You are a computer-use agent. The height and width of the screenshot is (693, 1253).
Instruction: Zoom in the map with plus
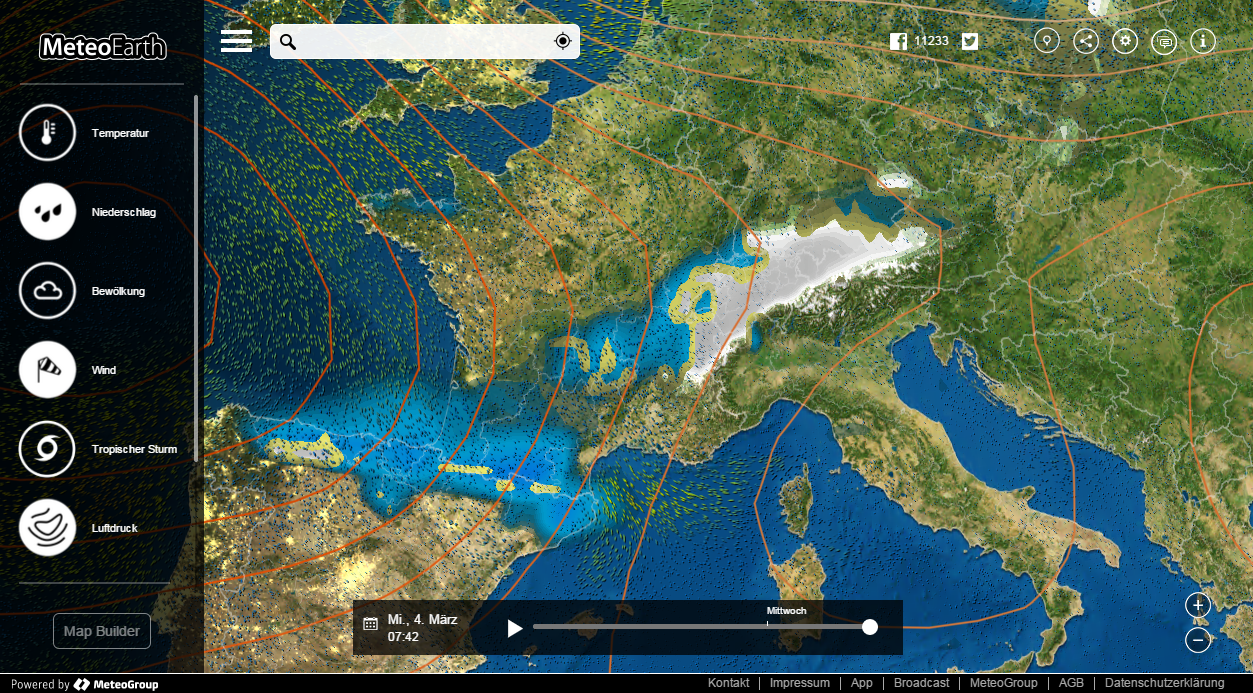[x=1198, y=605]
